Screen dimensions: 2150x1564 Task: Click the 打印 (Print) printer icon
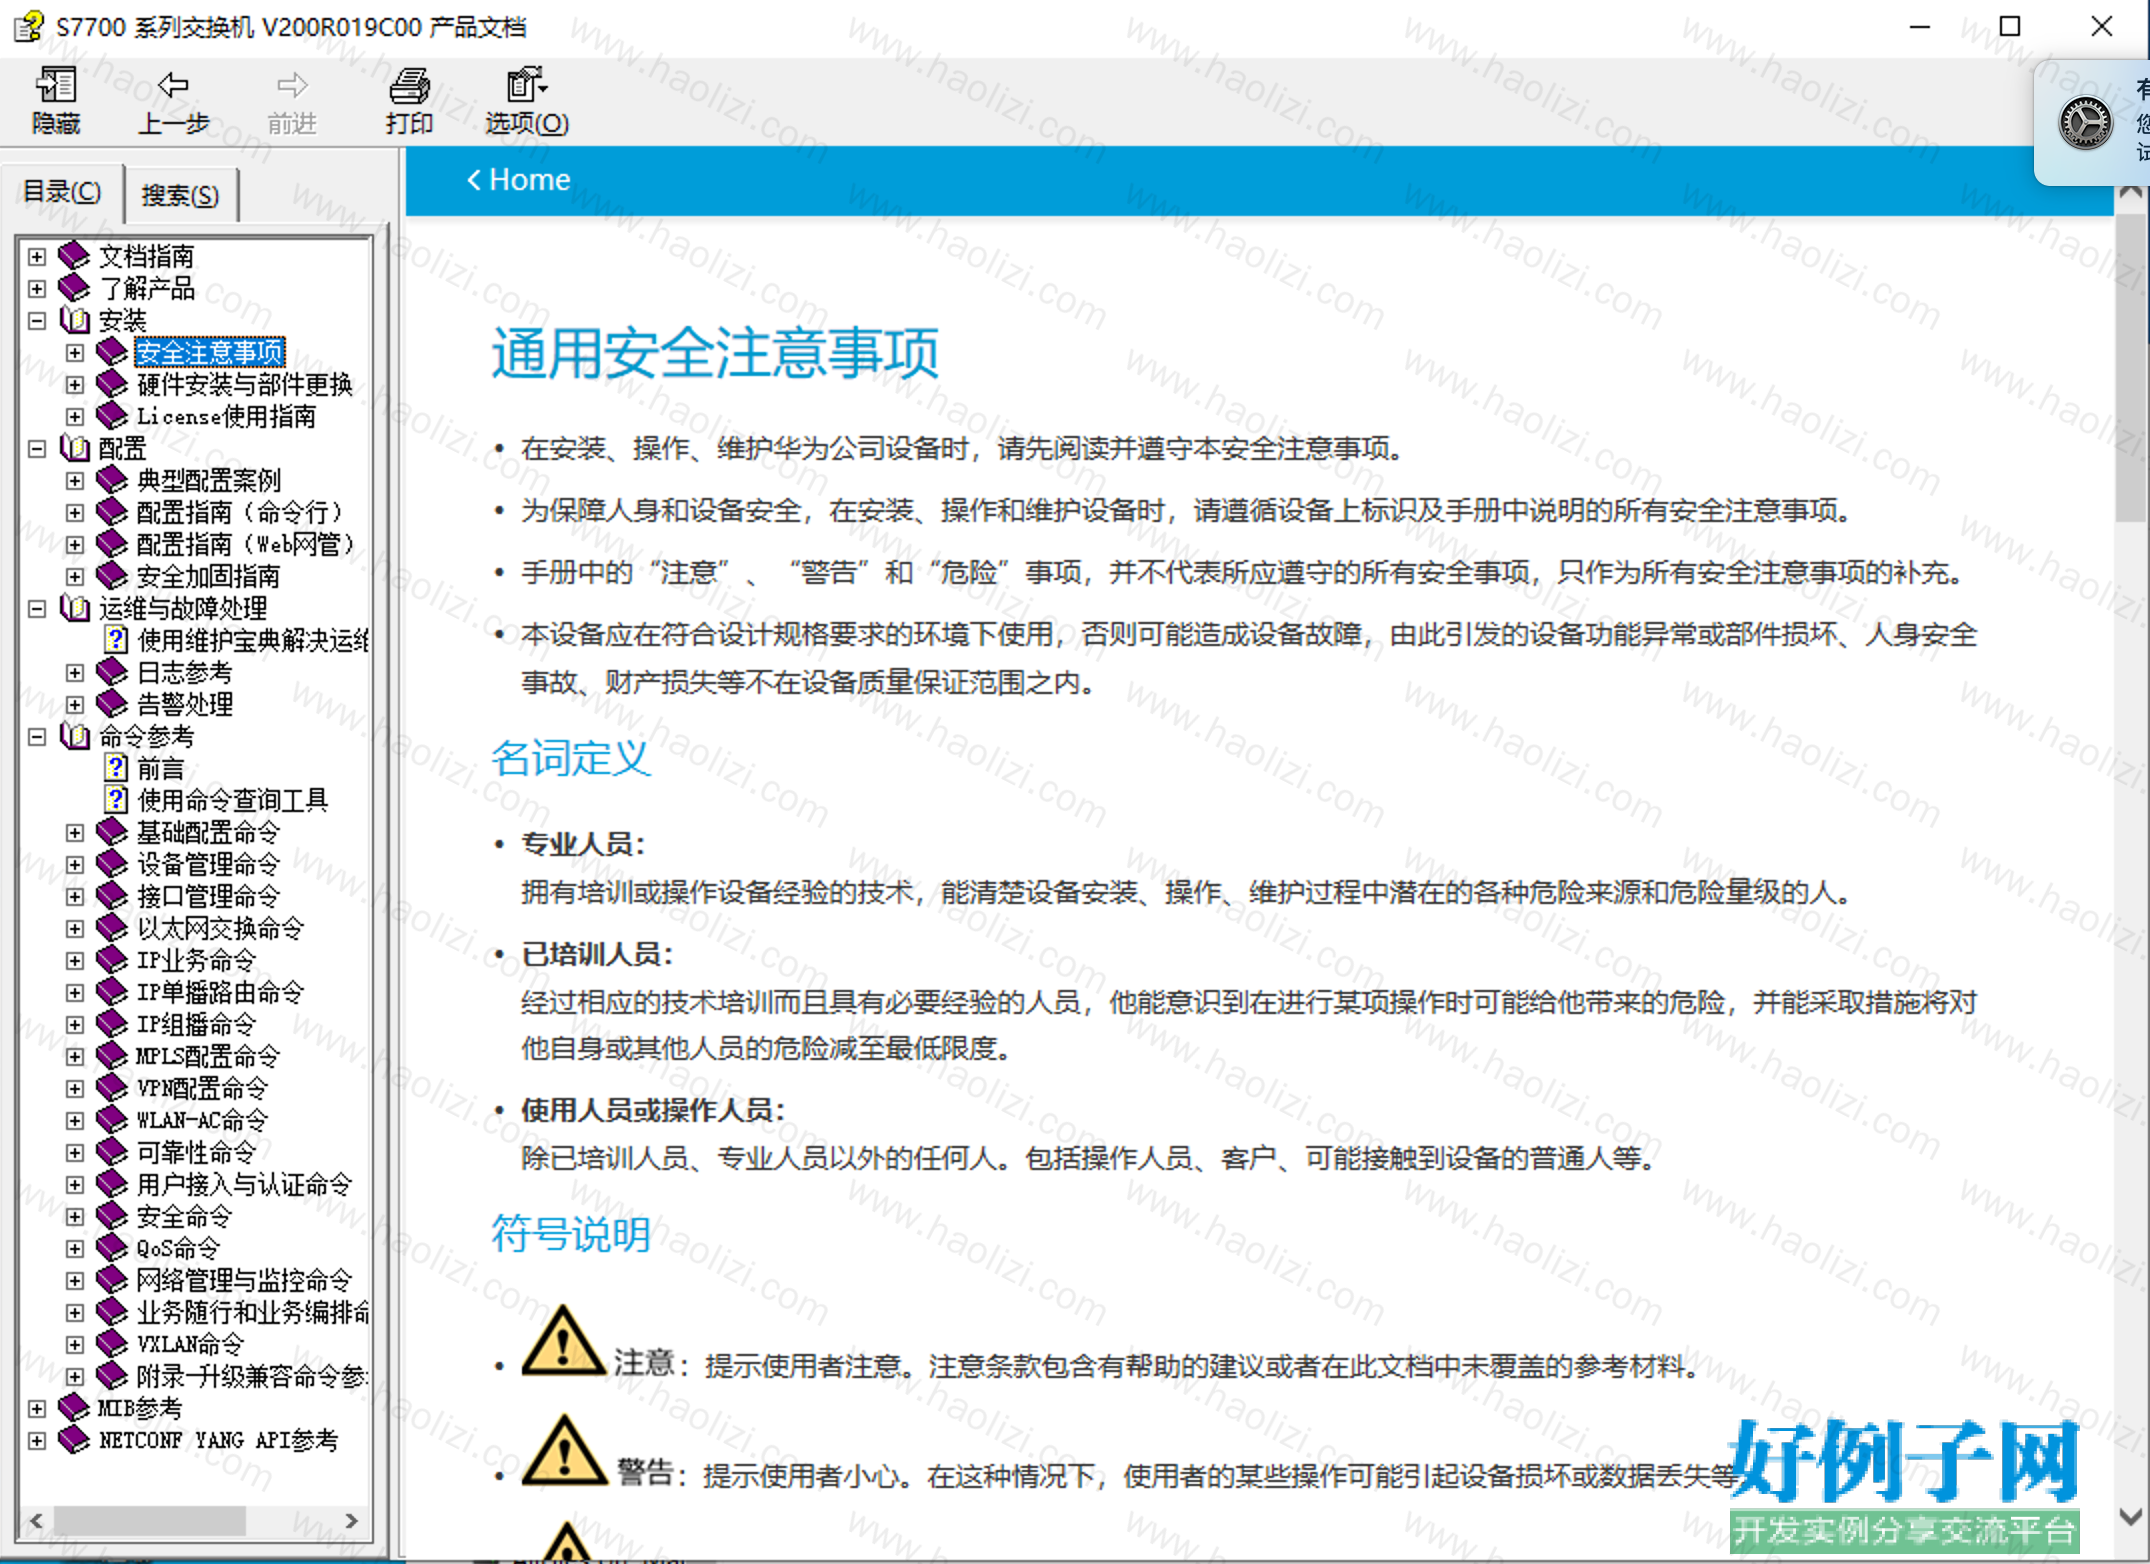pos(409,86)
